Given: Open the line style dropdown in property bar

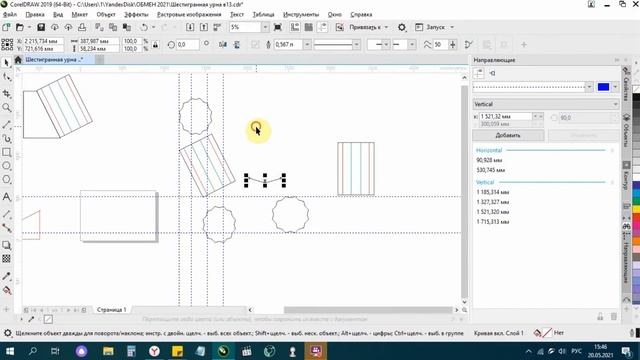Looking at the screenshot, I should (356, 44).
